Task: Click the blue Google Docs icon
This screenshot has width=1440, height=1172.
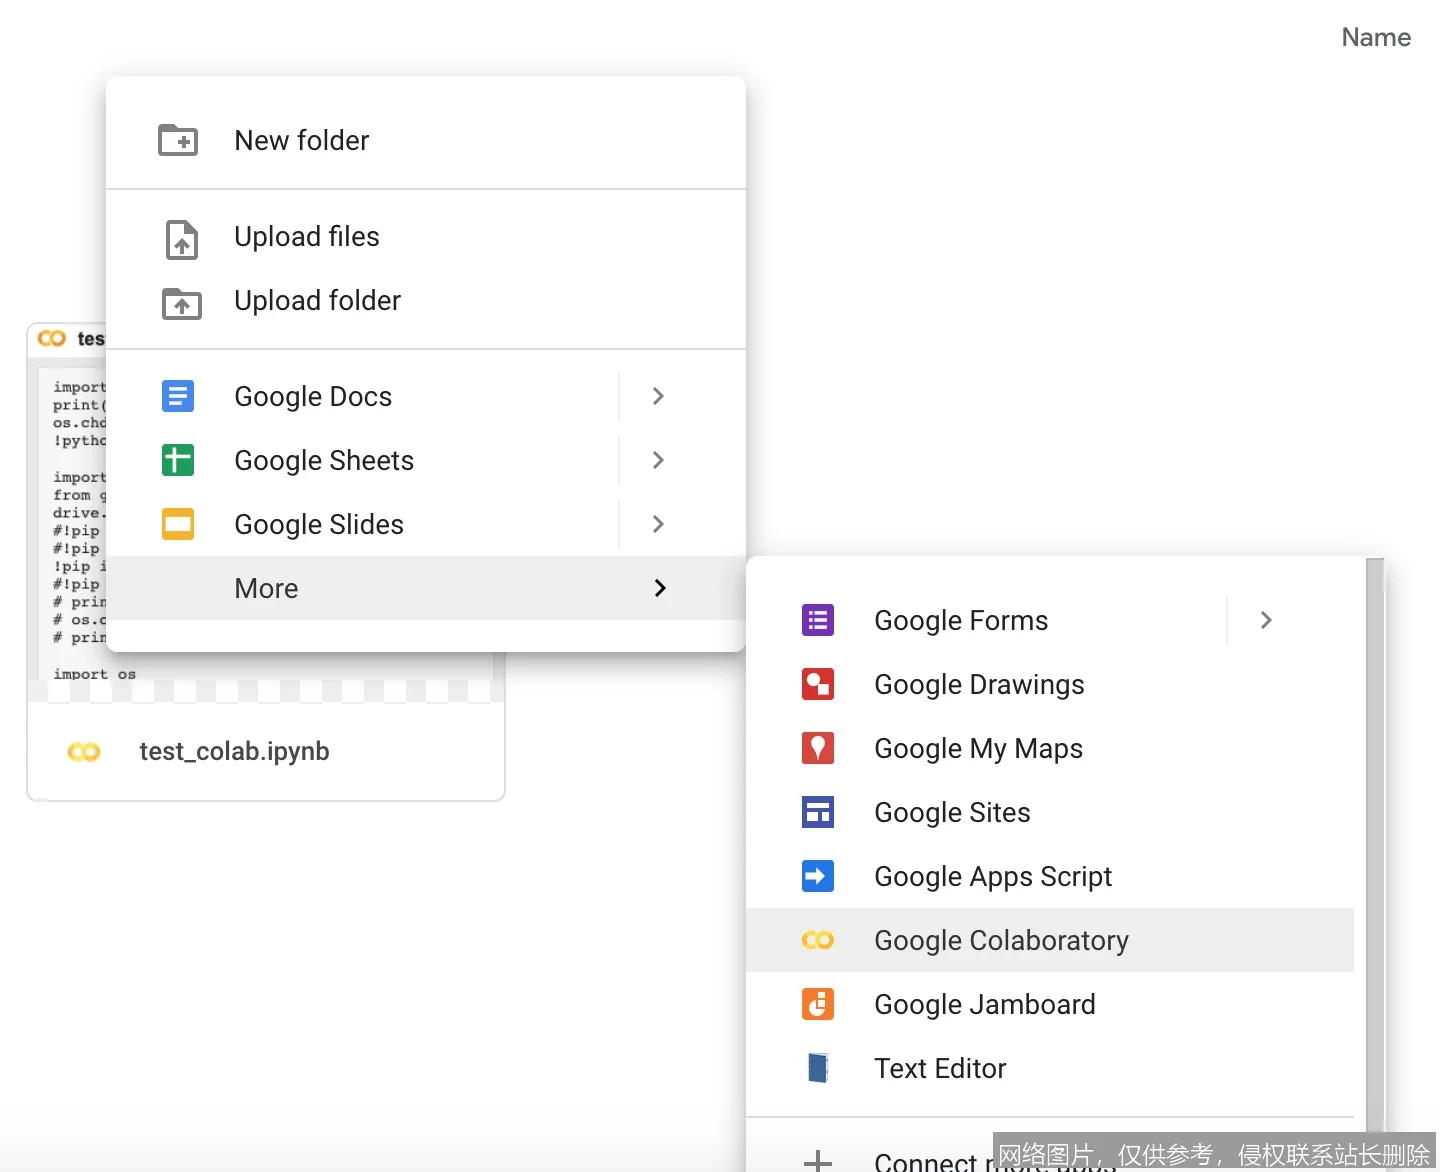Action: [x=178, y=396]
